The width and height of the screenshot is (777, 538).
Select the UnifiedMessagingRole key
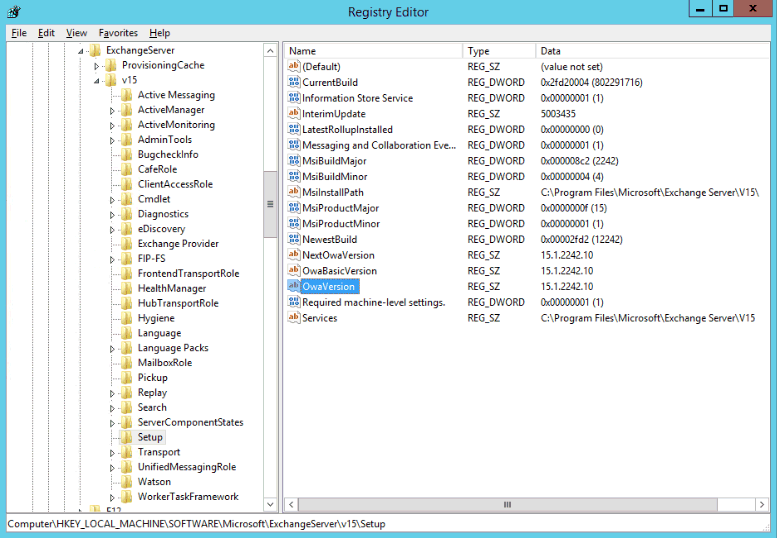tap(187, 467)
